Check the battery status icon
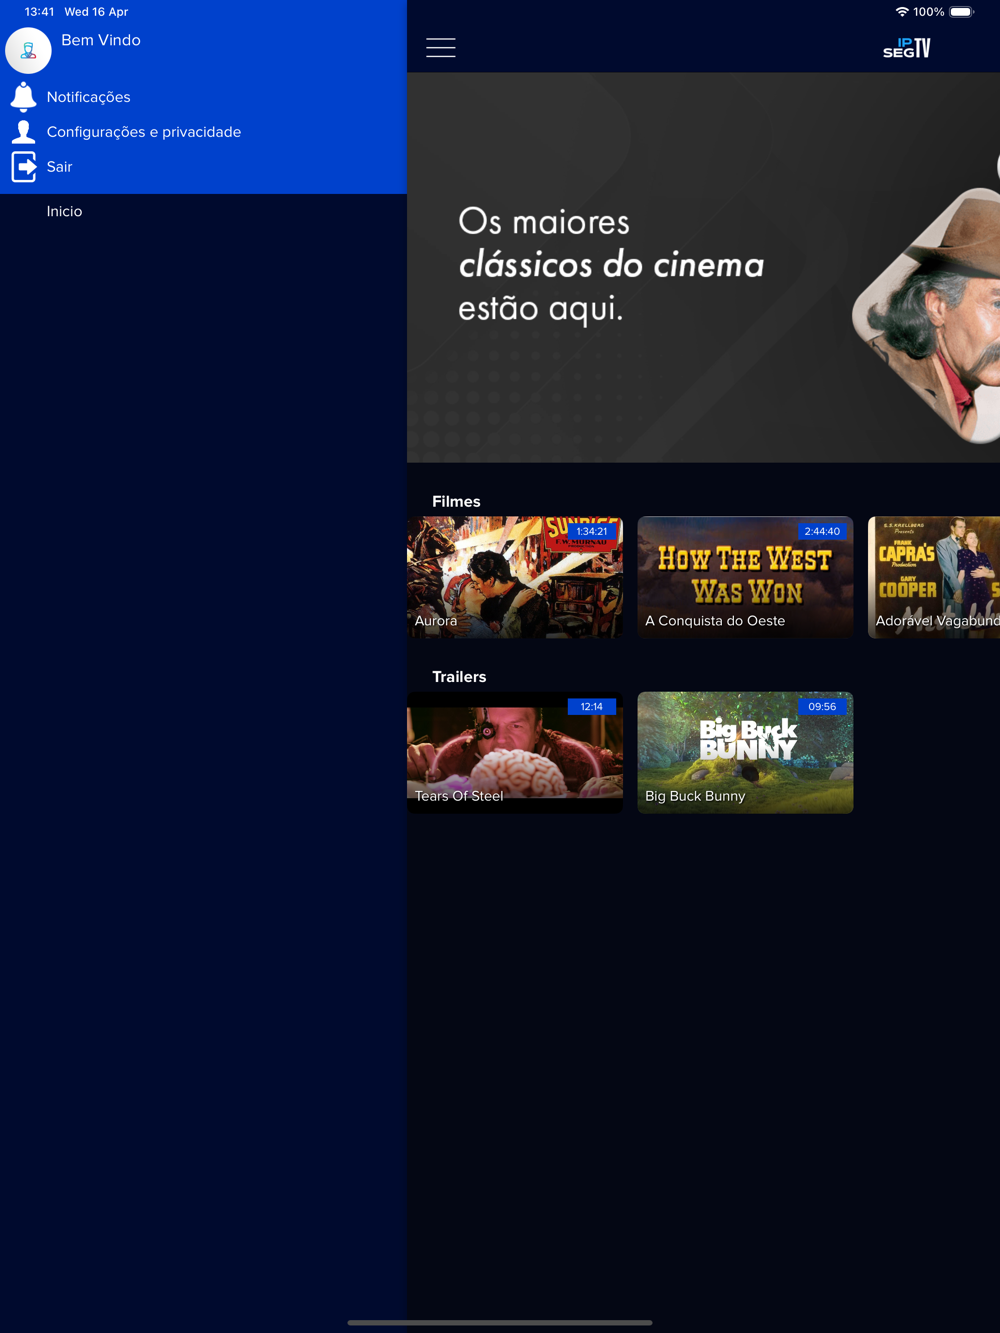The image size is (1000, 1333). 961,12
